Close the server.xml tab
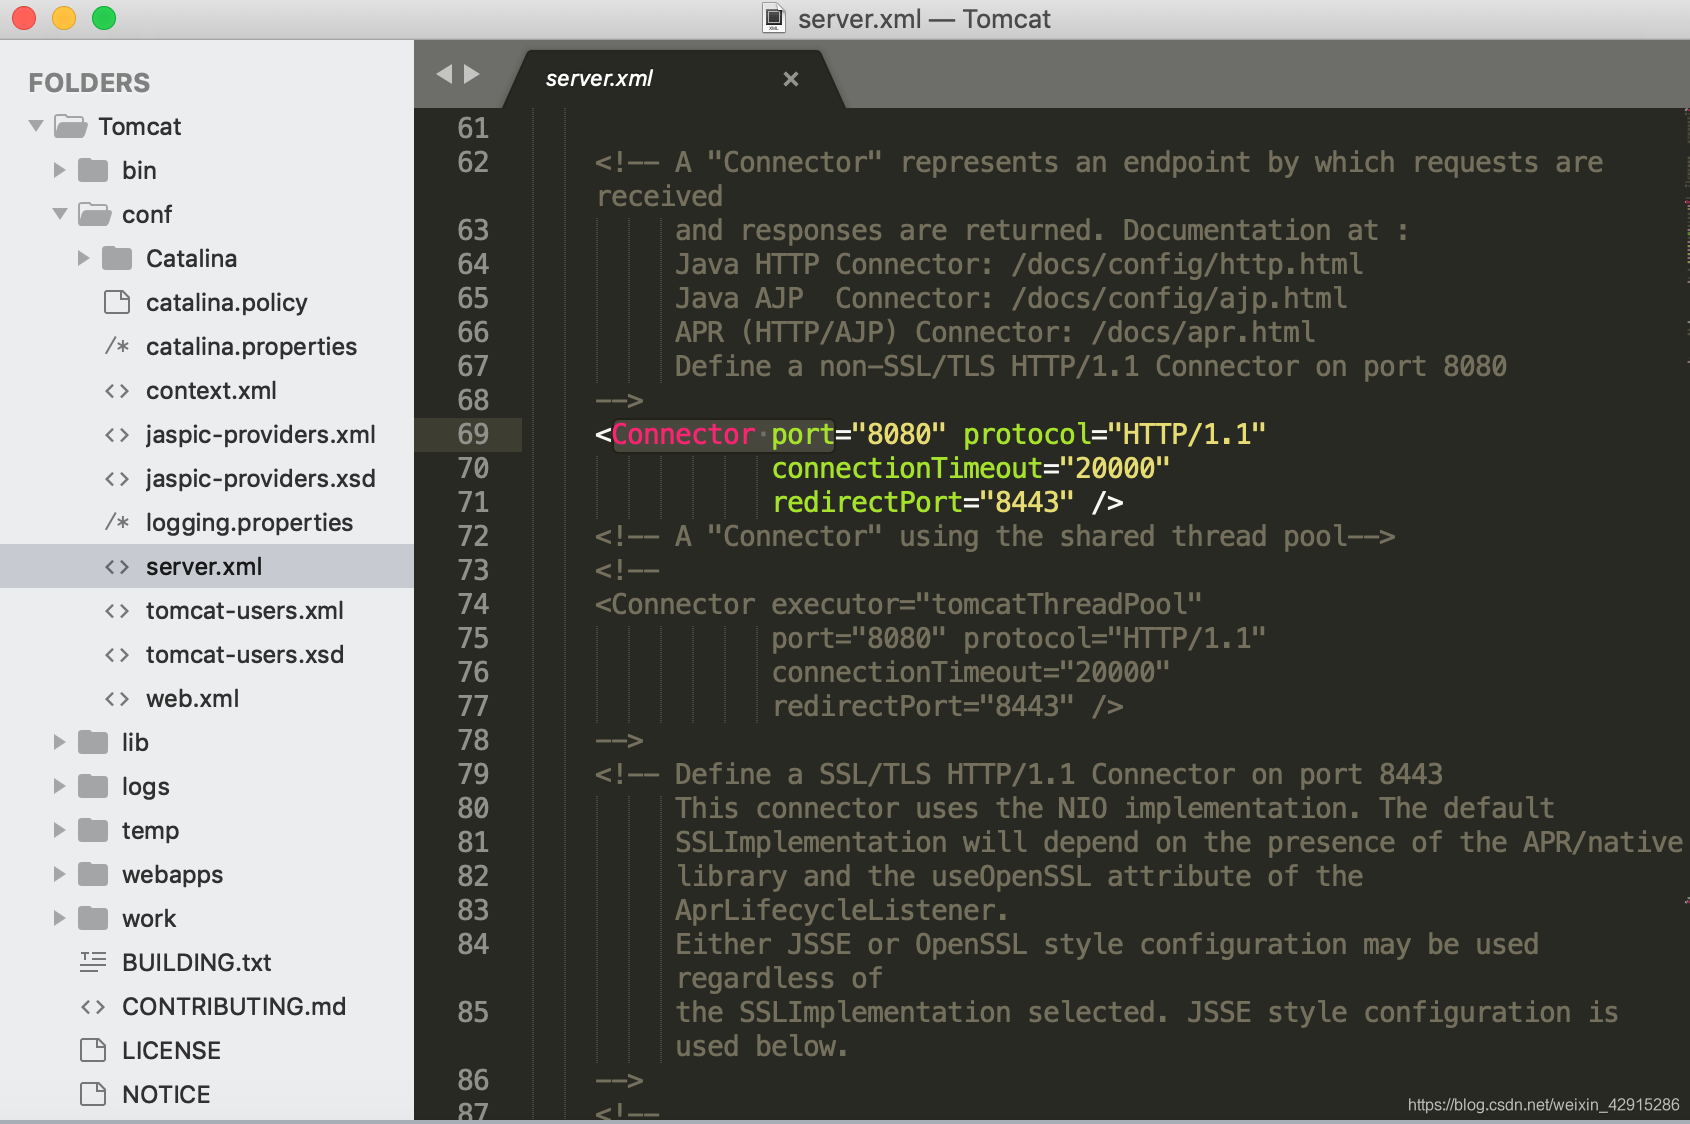1690x1124 pixels. point(791,79)
